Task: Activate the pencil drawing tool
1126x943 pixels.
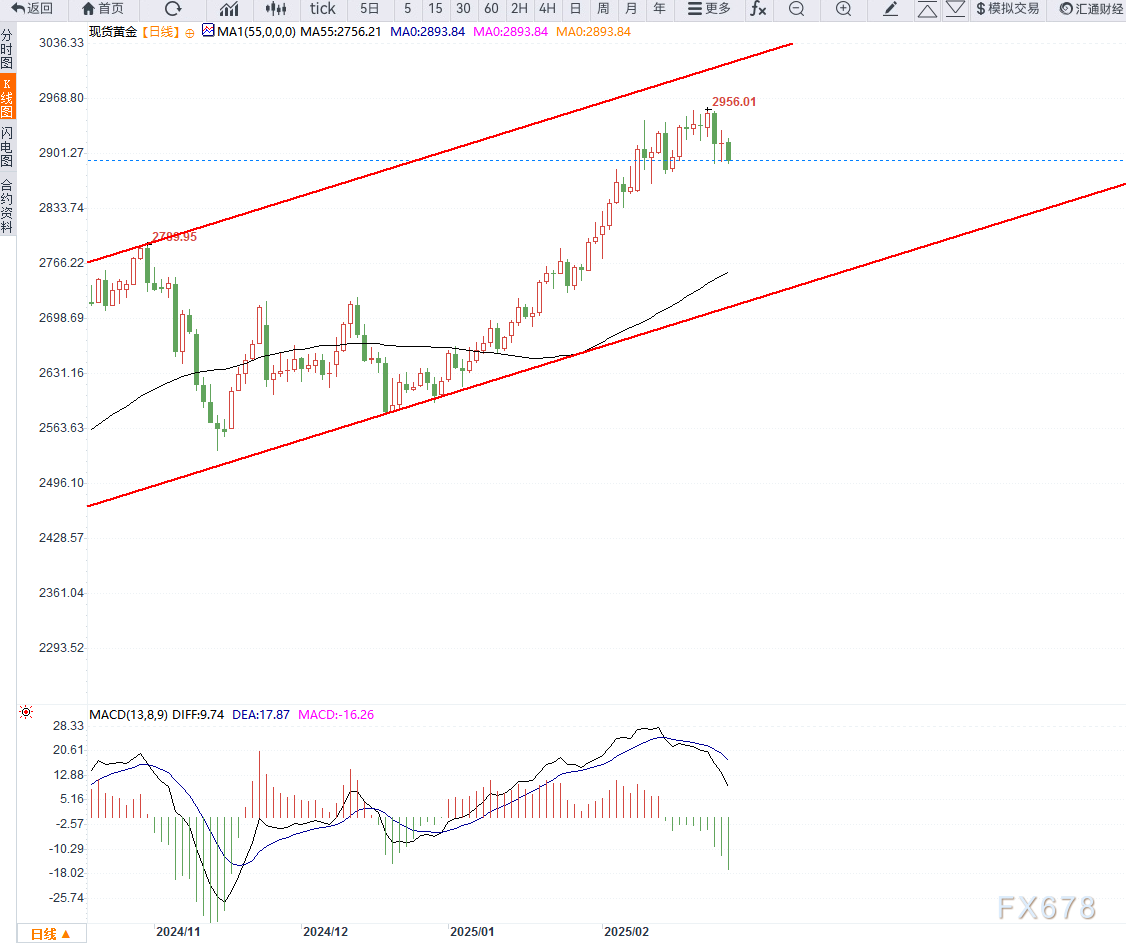Action: click(891, 9)
